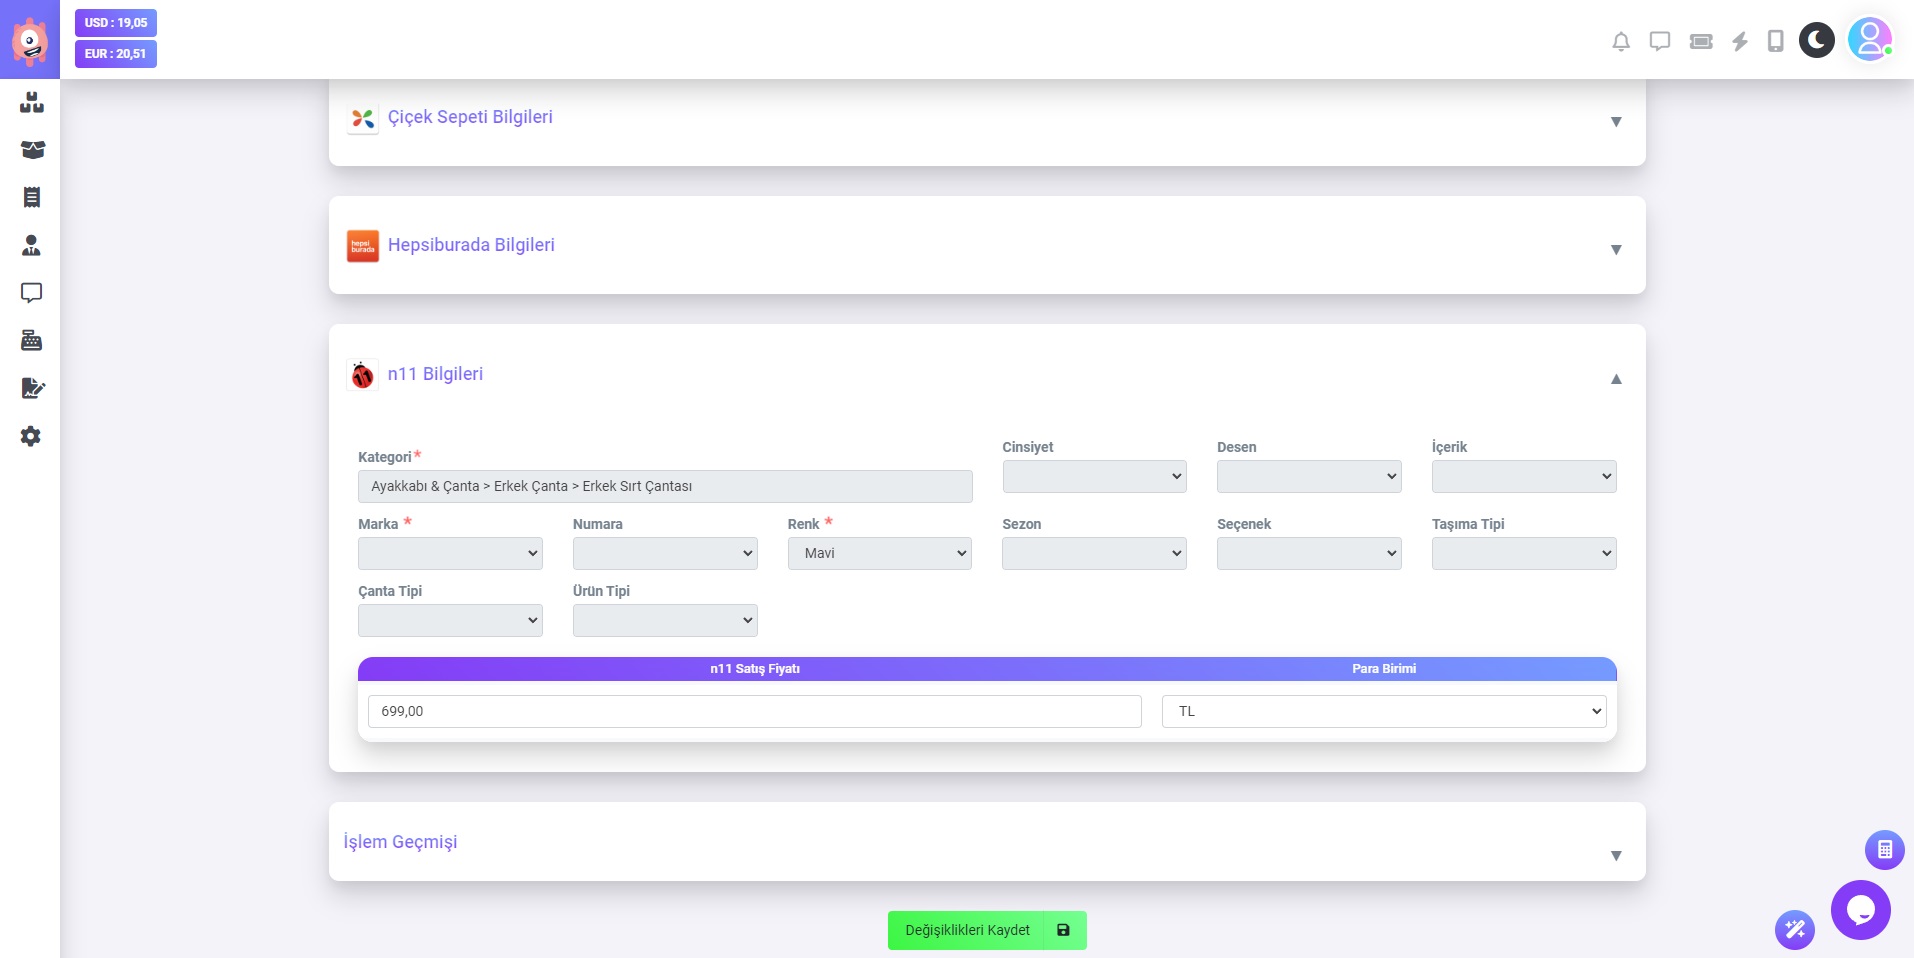1914x958 pixels.
Task: Click the Kategori field
Action: click(664, 486)
